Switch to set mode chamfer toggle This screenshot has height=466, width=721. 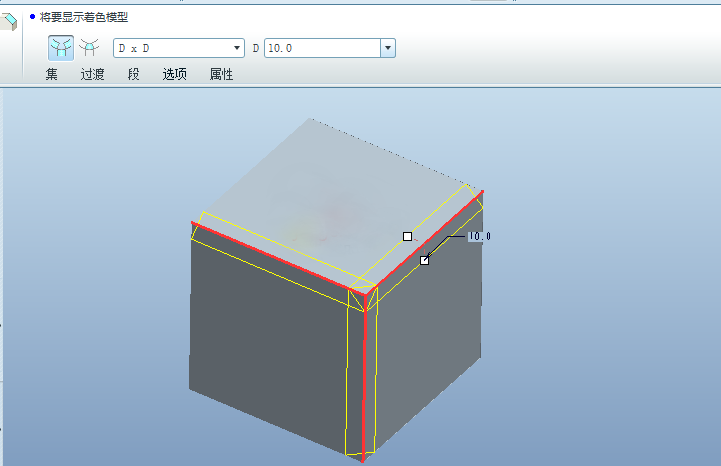[61, 48]
